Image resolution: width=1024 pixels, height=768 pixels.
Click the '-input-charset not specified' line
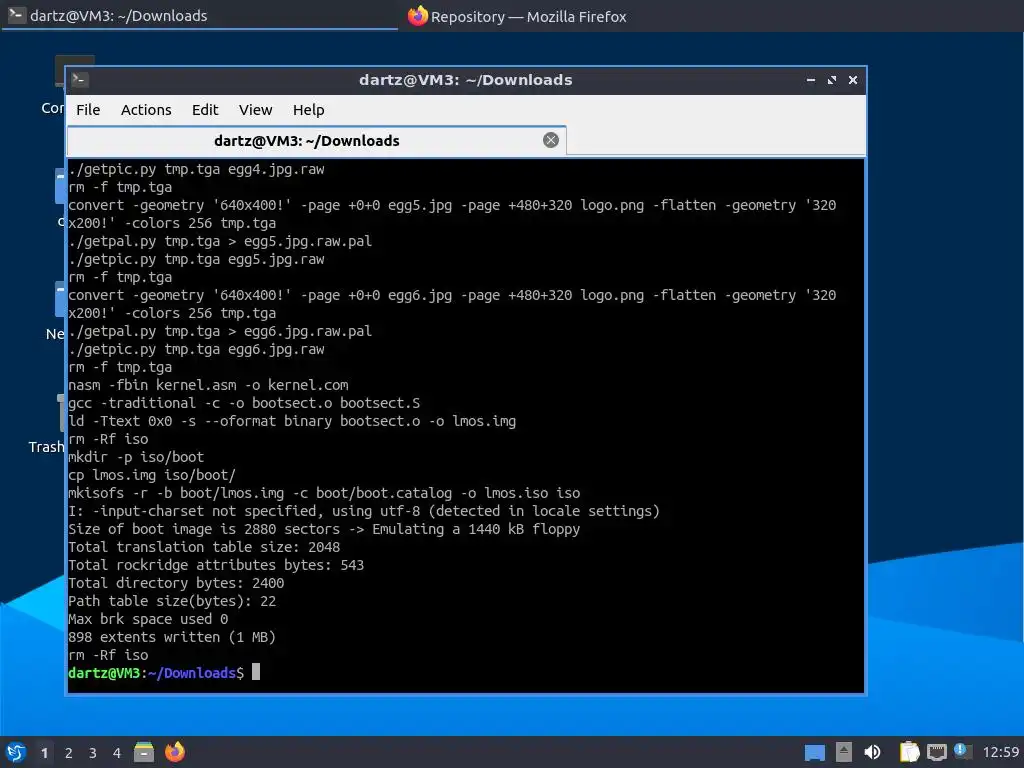click(364, 511)
